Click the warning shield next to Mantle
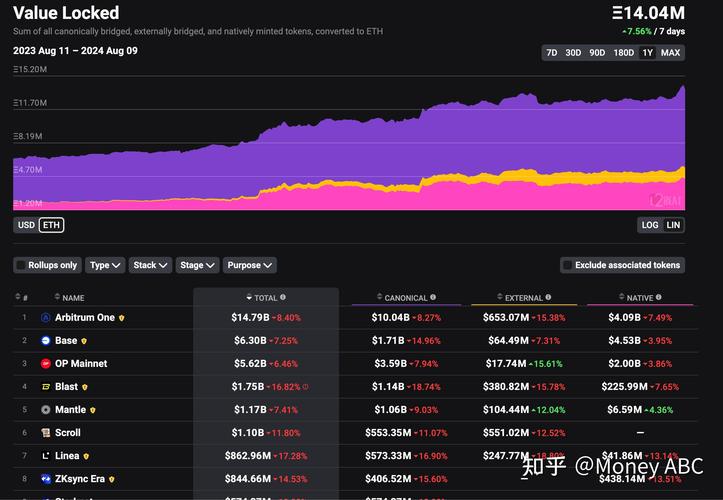 pyautogui.click(x=93, y=410)
